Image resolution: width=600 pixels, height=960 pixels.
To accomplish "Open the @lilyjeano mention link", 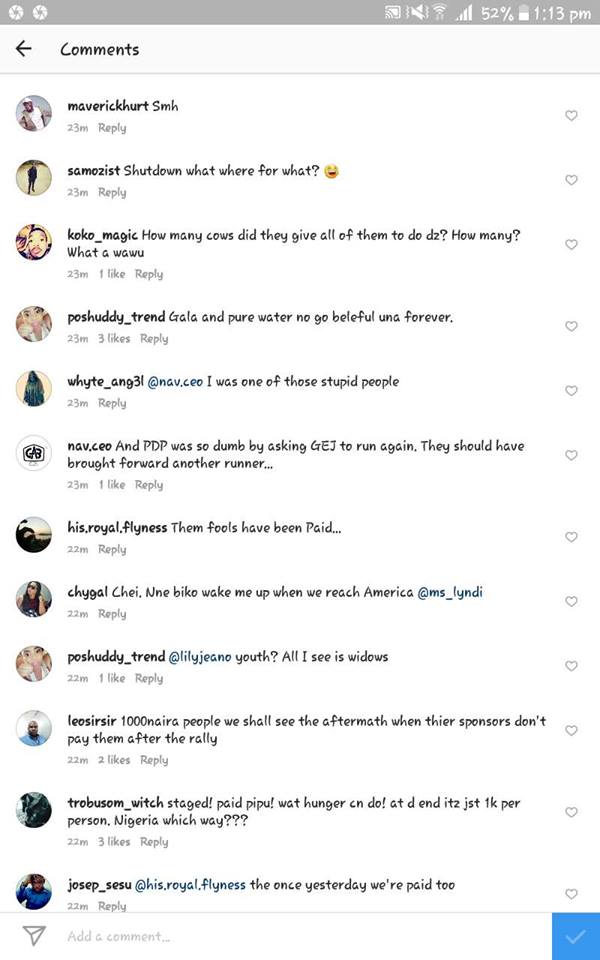I will pos(208,657).
